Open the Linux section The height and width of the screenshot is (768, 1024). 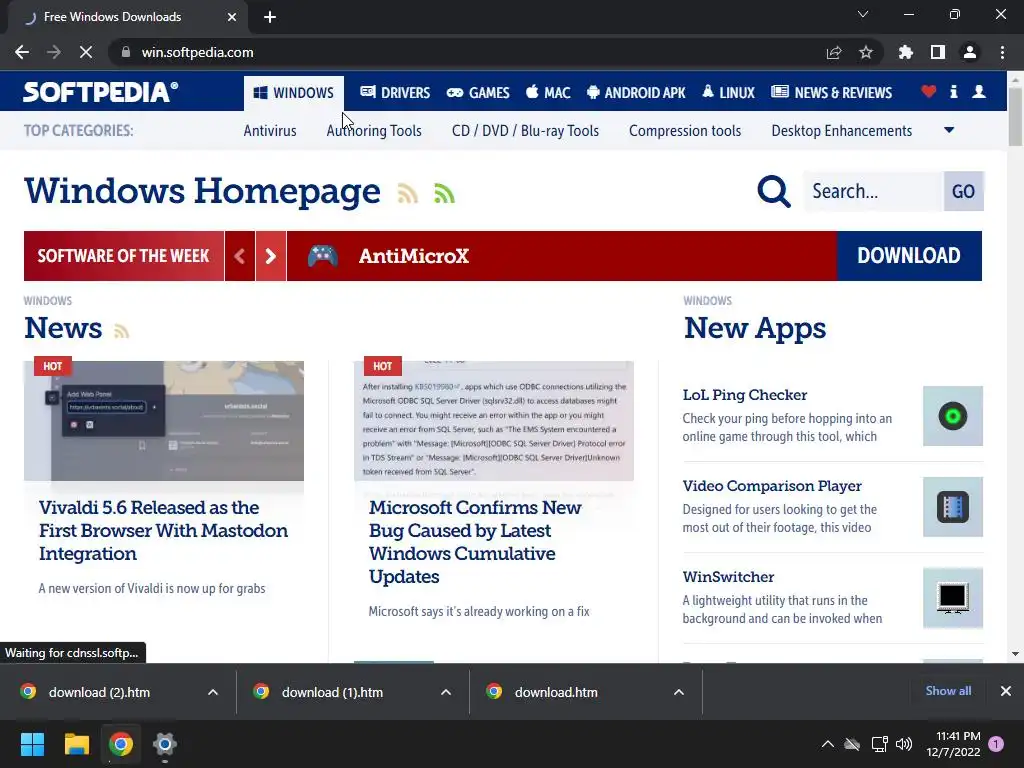pos(728,93)
